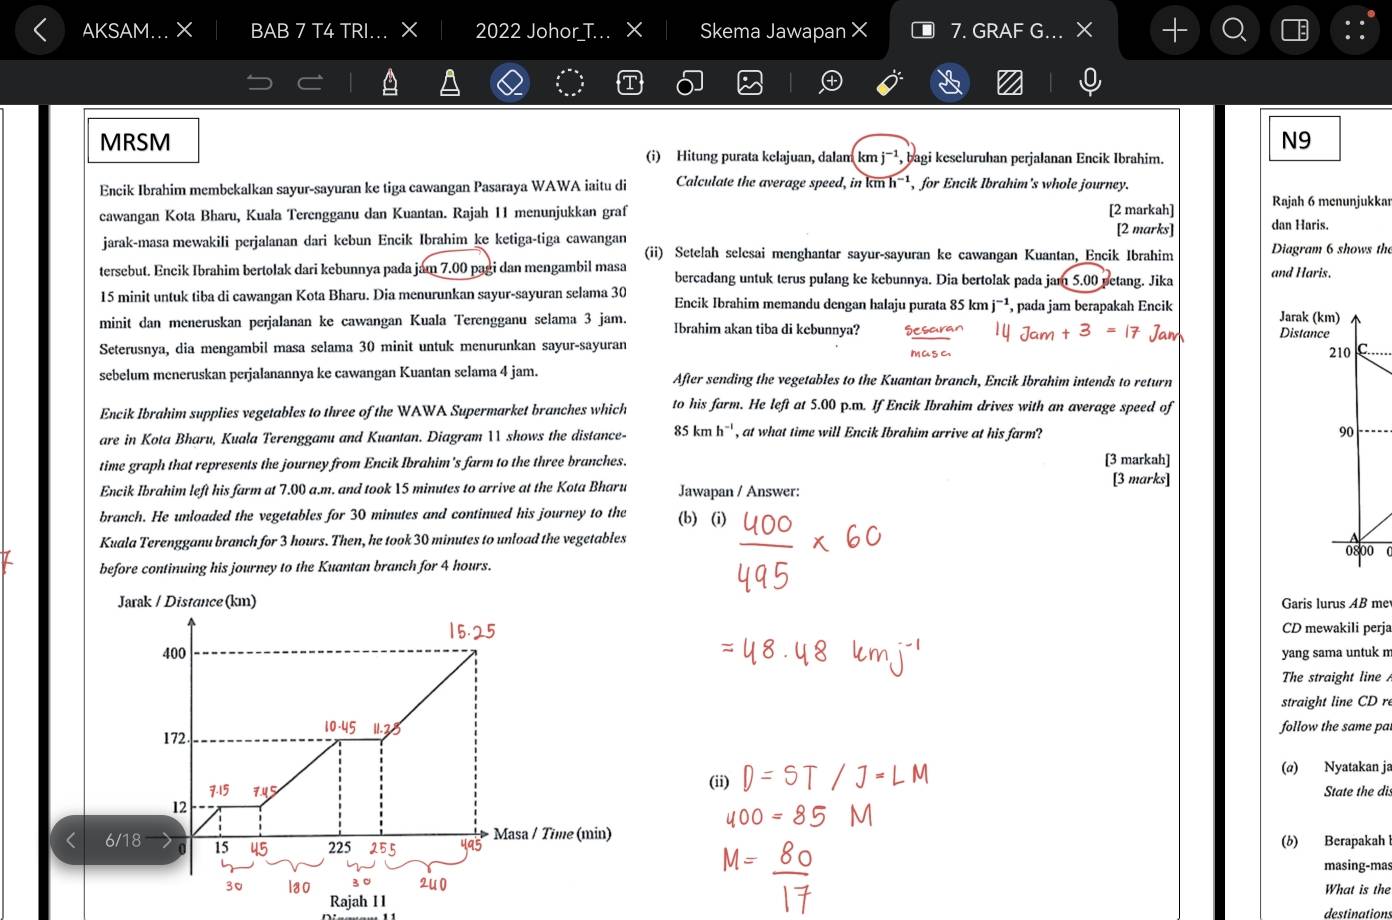
Task: Toggle the striped tape tool
Action: 1010,83
